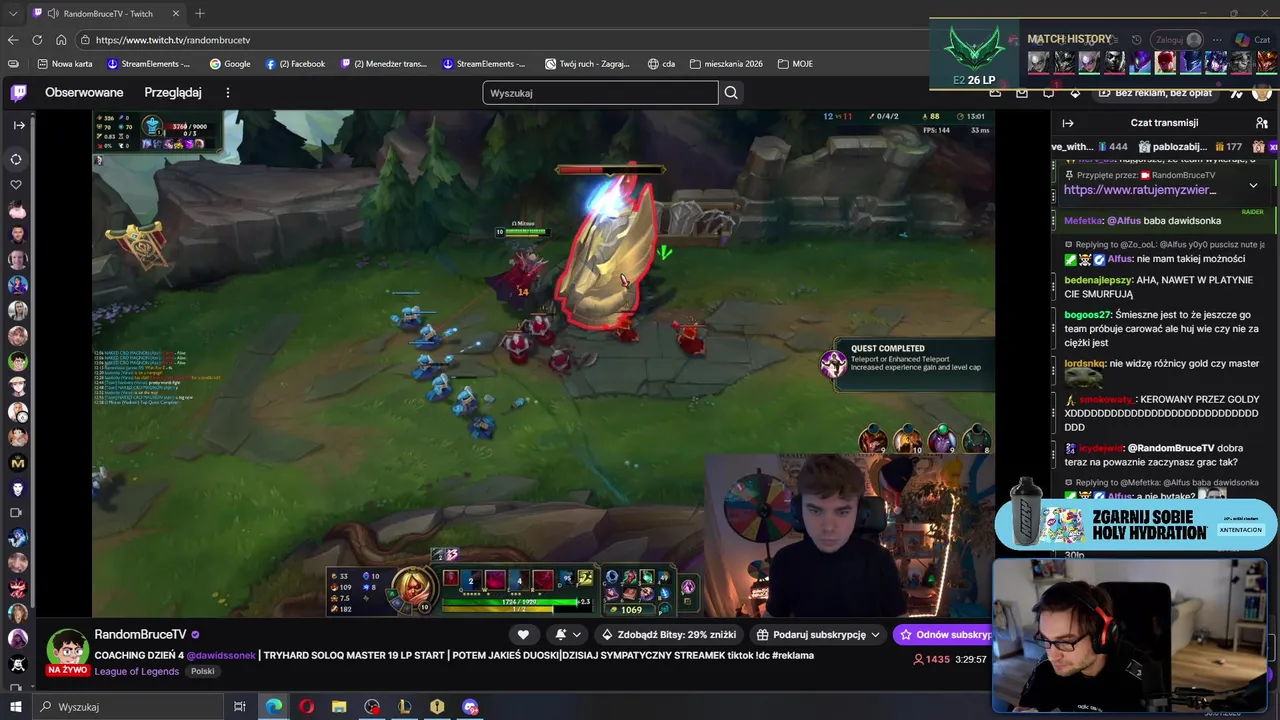Open notification bell dropdown
The width and height of the screenshot is (1280, 720).
[567, 635]
